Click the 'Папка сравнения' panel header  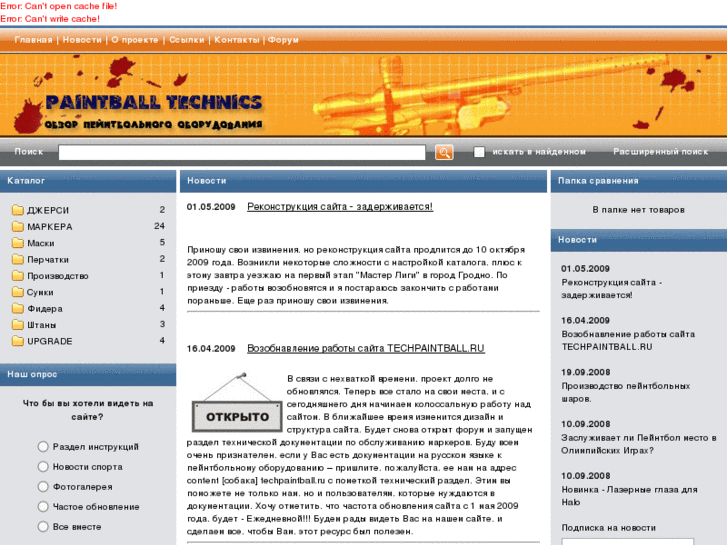pos(639,181)
